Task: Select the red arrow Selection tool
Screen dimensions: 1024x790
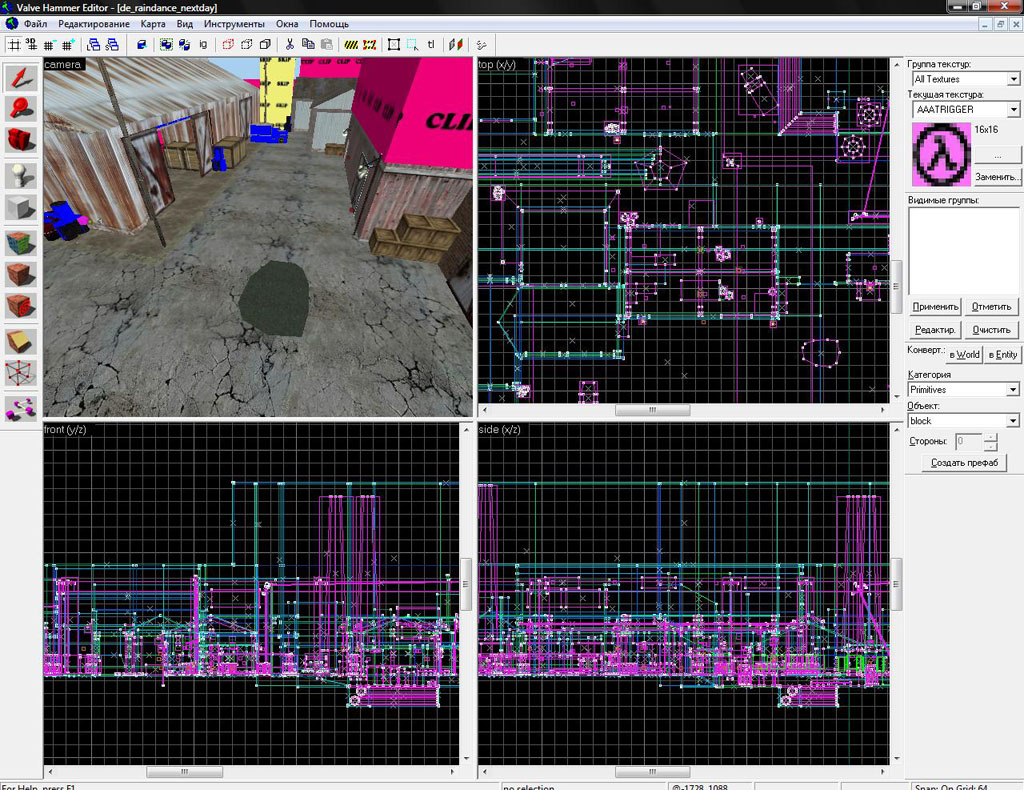Action: (21, 78)
